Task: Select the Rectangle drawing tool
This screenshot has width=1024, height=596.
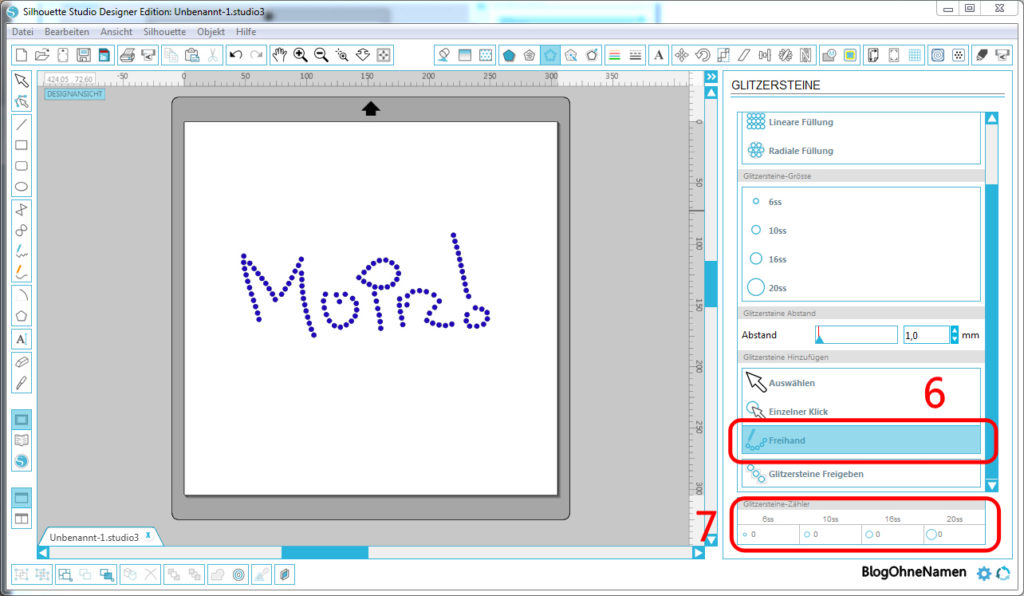Action: [21, 145]
